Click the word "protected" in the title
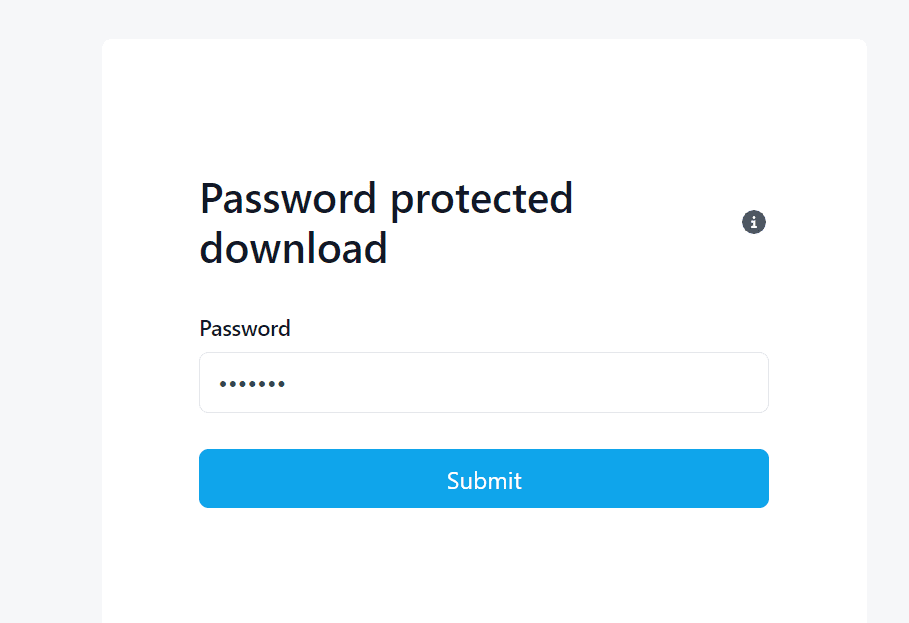The width and height of the screenshot is (909, 623). pyautogui.click(x=481, y=198)
